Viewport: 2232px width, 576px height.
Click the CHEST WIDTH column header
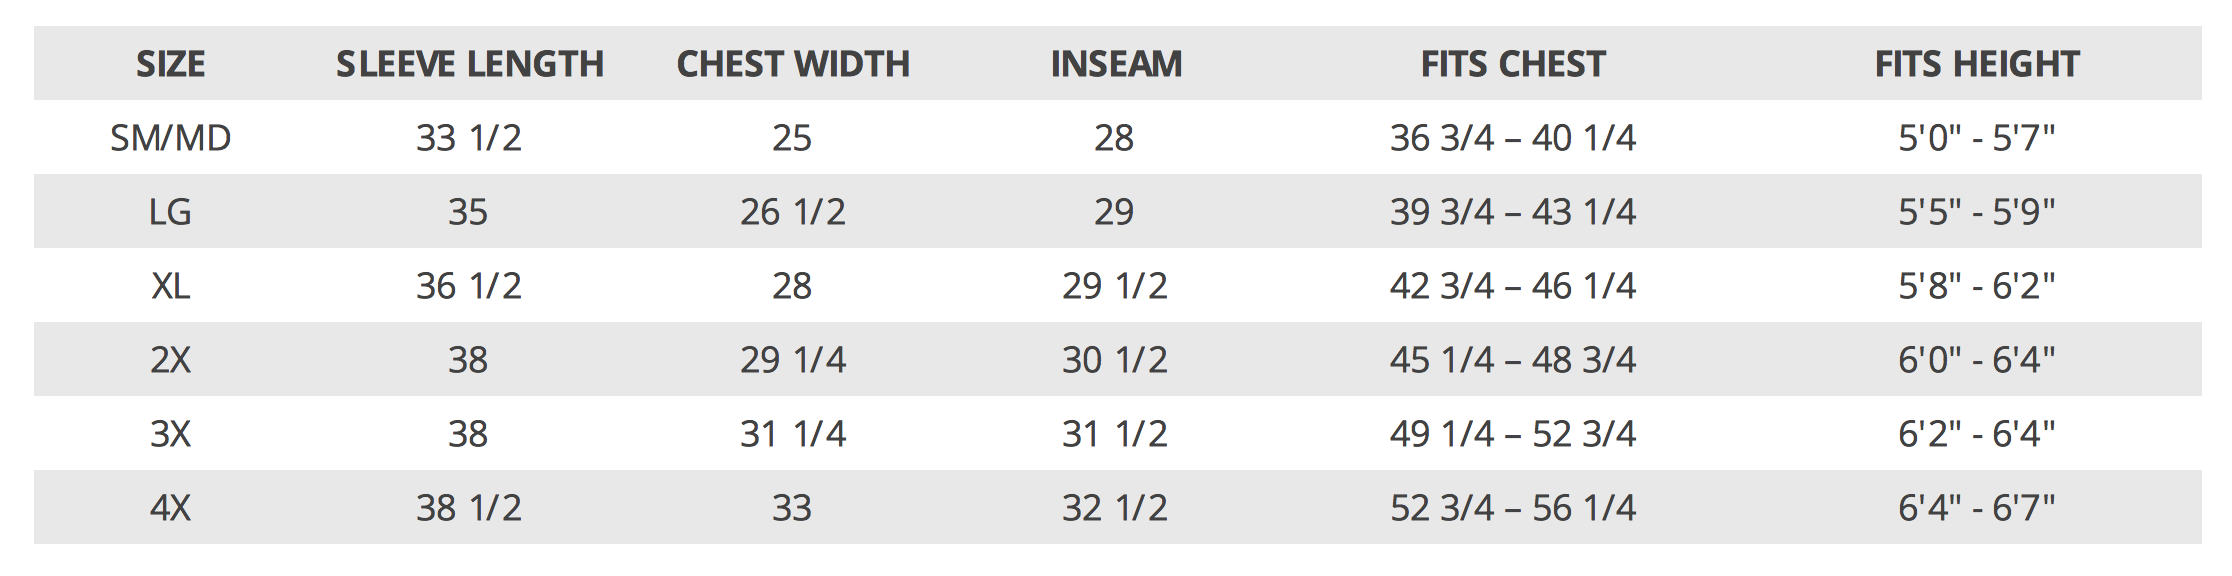pyautogui.click(x=793, y=64)
